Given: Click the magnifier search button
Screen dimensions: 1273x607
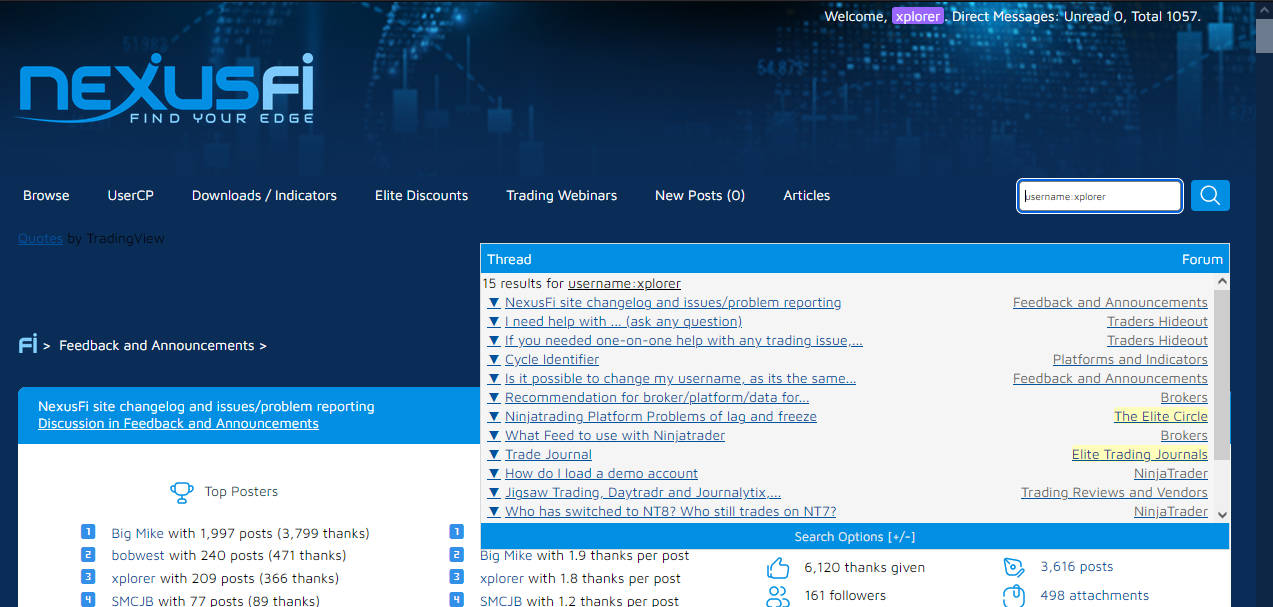Looking at the screenshot, I should [1210, 196].
